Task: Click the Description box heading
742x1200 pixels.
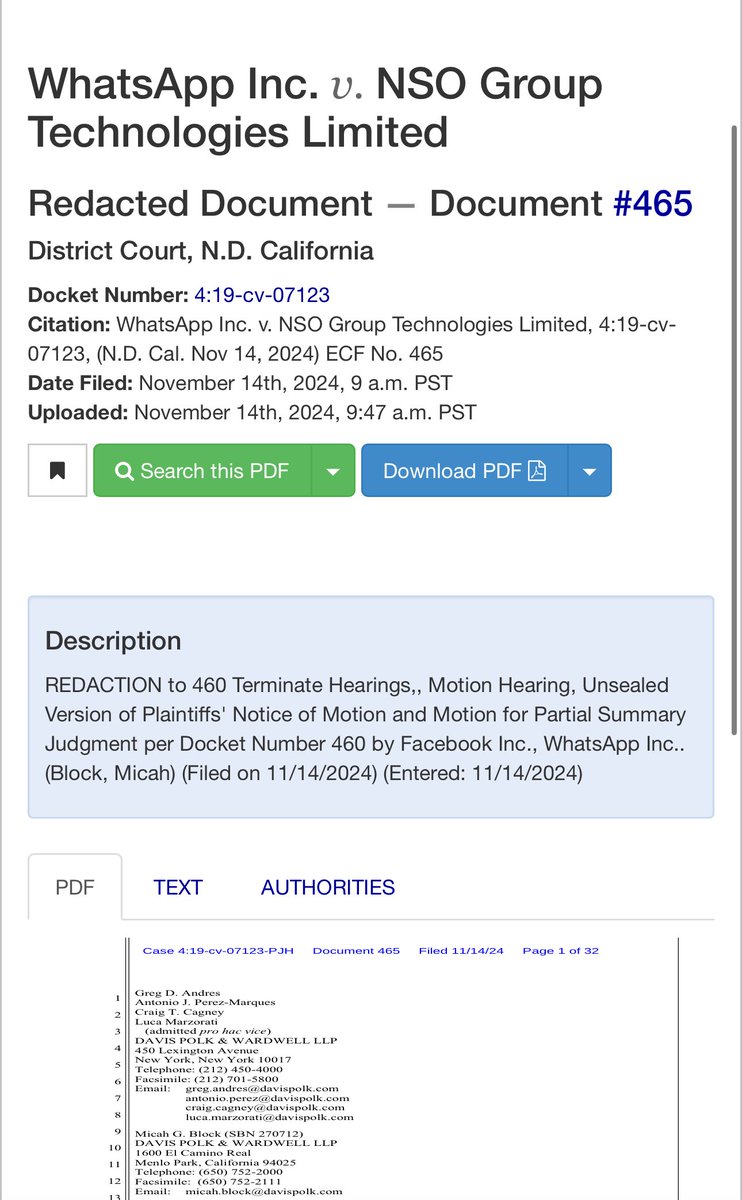Action: coord(113,641)
